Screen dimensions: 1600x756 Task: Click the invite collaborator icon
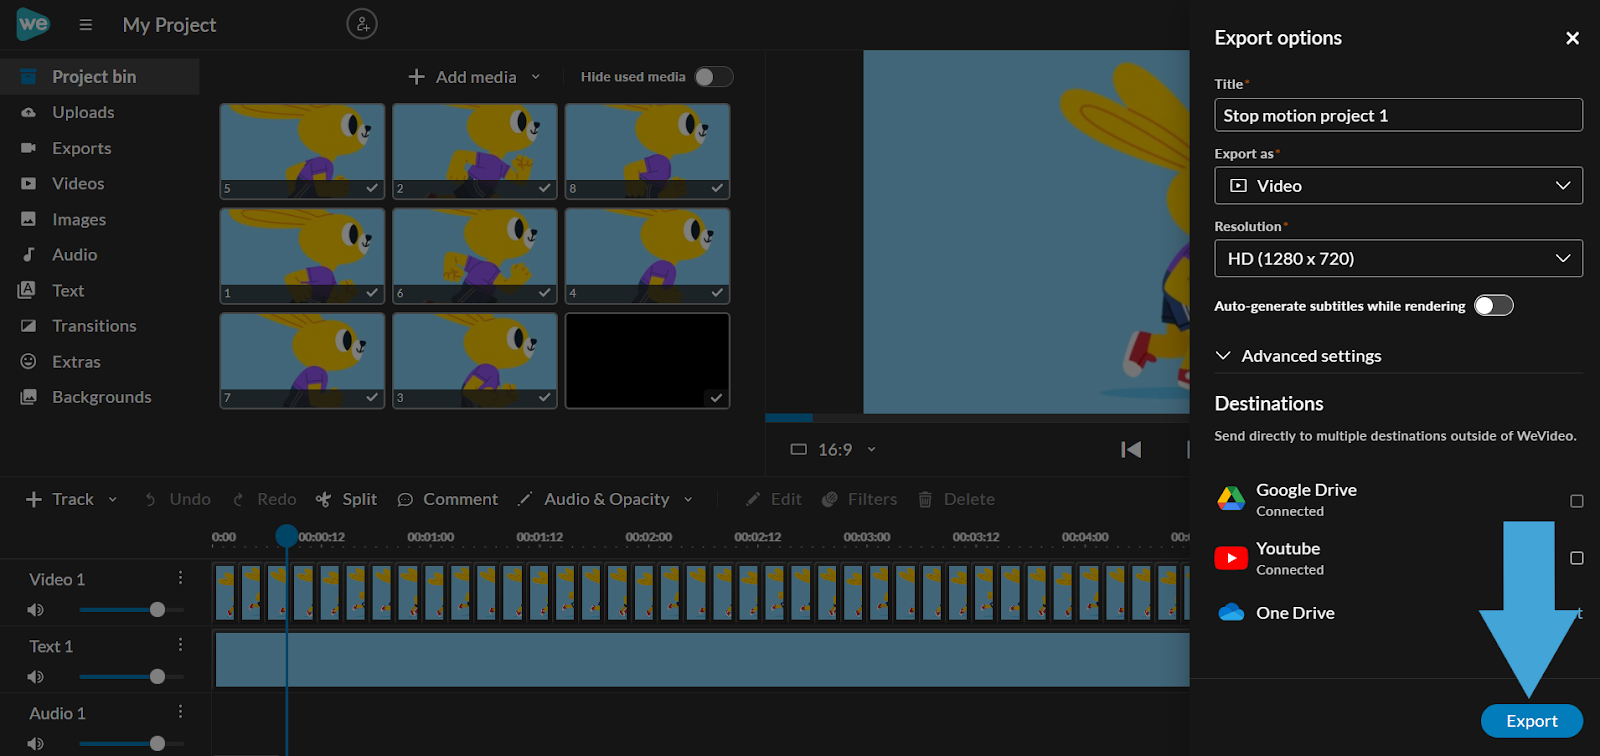click(362, 24)
